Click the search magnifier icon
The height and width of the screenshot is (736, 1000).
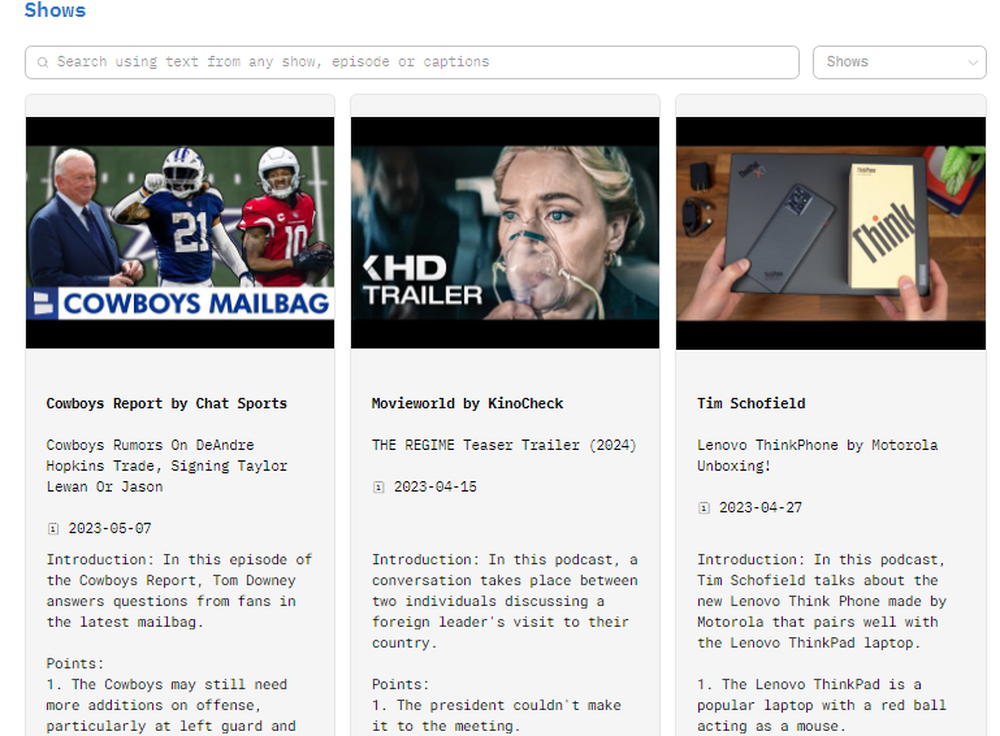[x=43, y=62]
